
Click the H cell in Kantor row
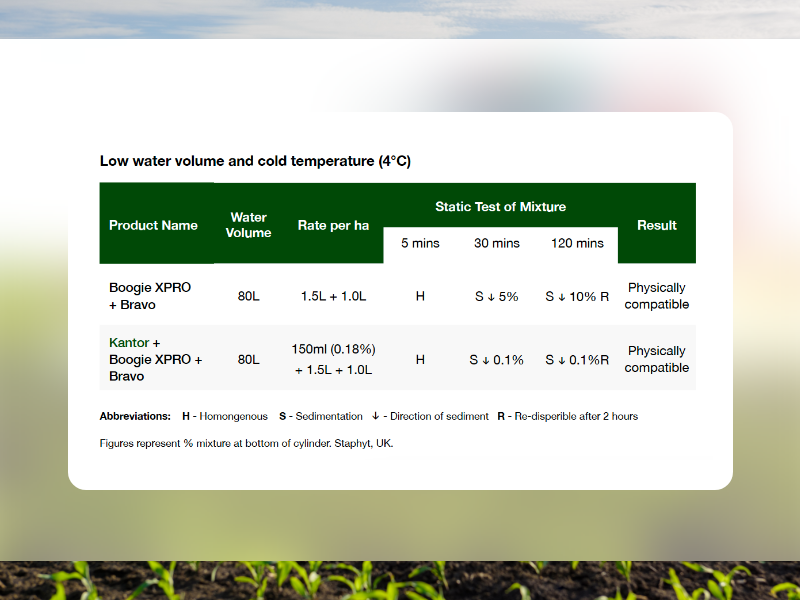[x=420, y=360]
